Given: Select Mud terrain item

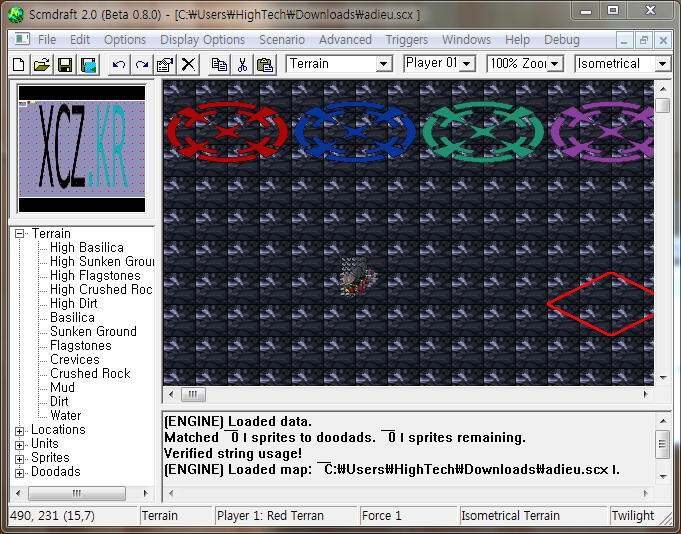Looking at the screenshot, I should [x=62, y=387].
